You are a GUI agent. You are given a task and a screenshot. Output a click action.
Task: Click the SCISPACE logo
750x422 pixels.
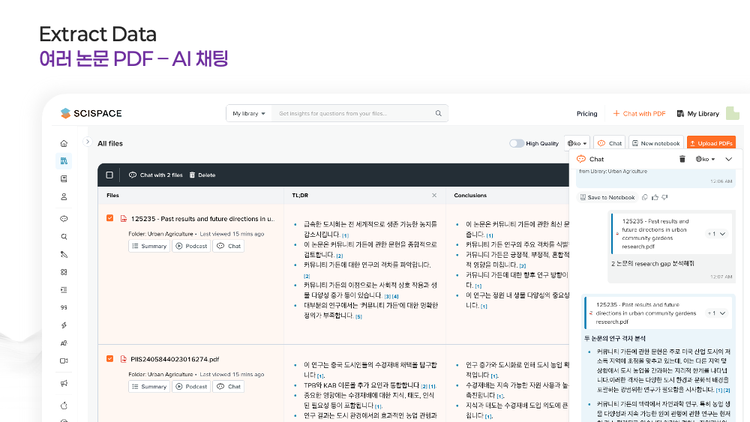pyautogui.click(x=91, y=113)
